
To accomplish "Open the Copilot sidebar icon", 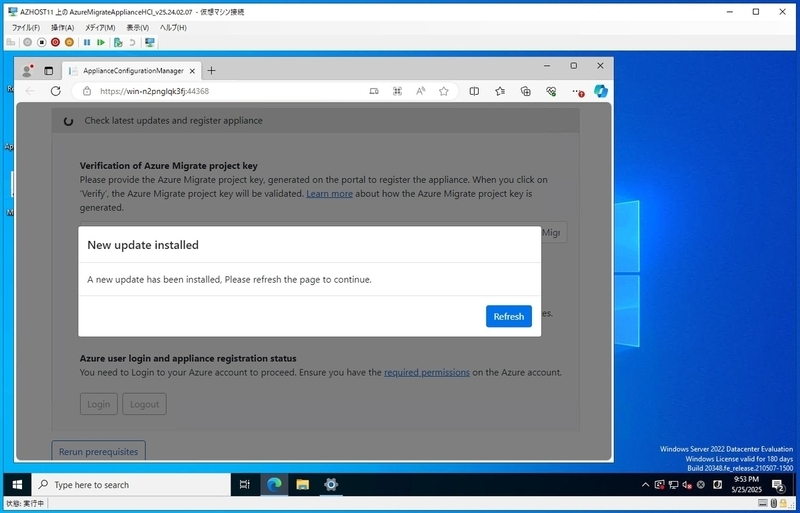I will [x=601, y=91].
